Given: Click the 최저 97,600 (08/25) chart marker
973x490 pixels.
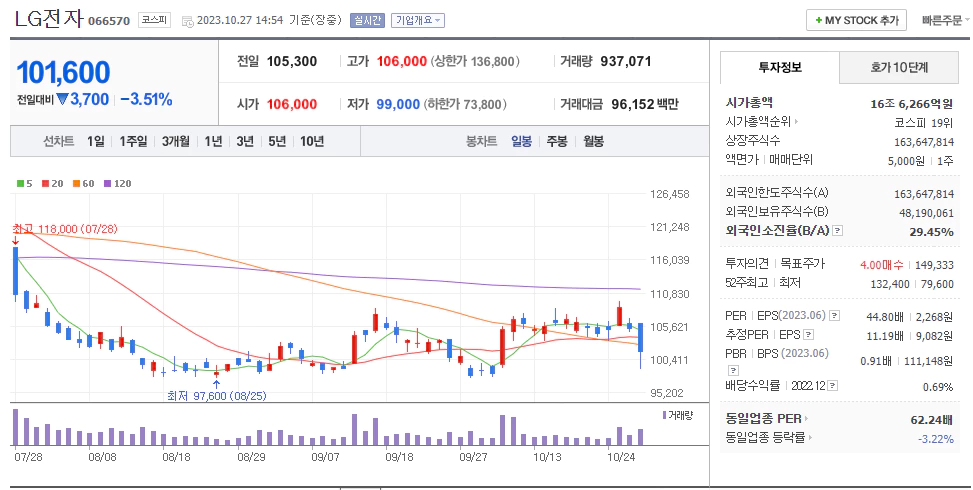Looking at the screenshot, I should click(x=217, y=396).
